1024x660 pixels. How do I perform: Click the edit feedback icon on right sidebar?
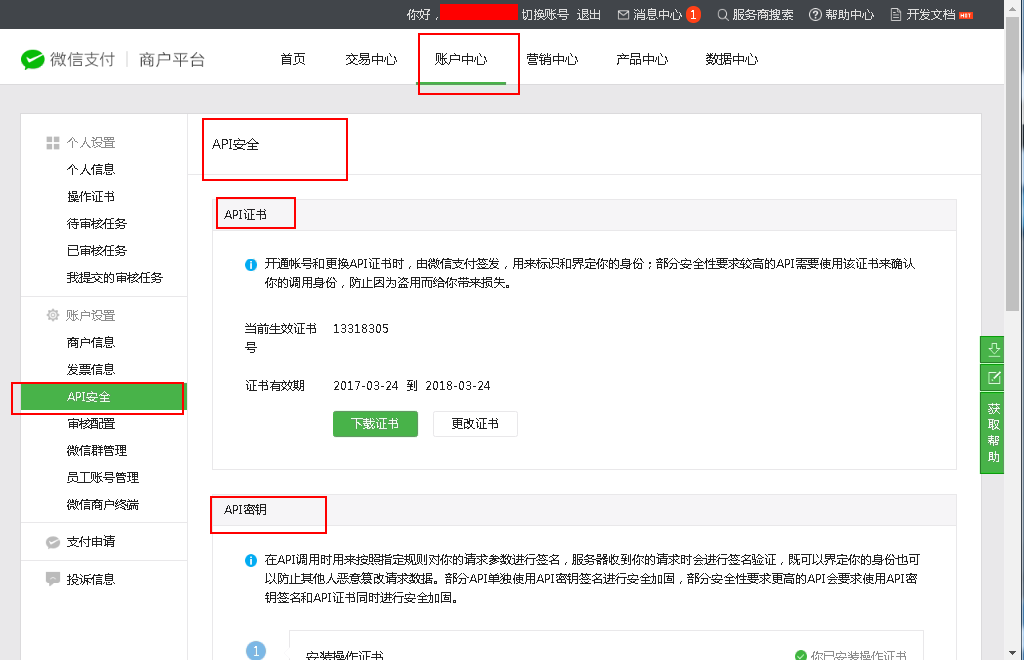tap(993, 377)
